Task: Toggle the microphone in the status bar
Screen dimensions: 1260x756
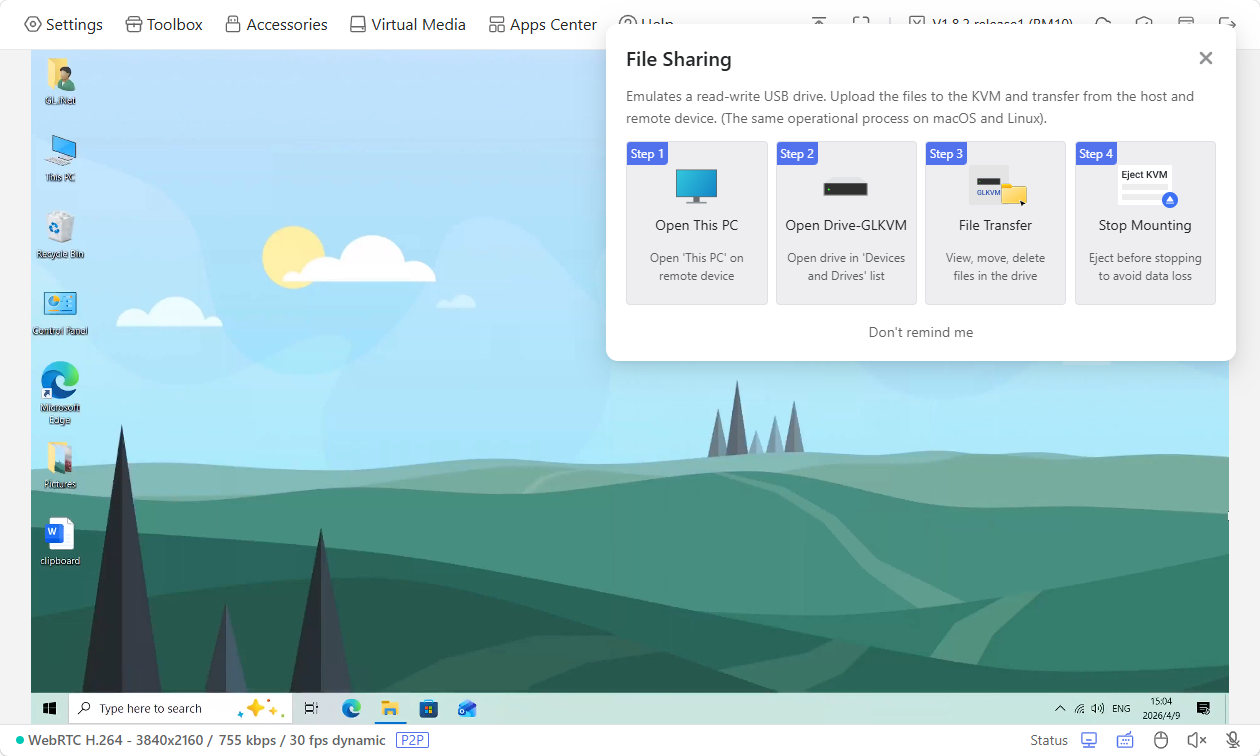Action: tap(1232, 740)
